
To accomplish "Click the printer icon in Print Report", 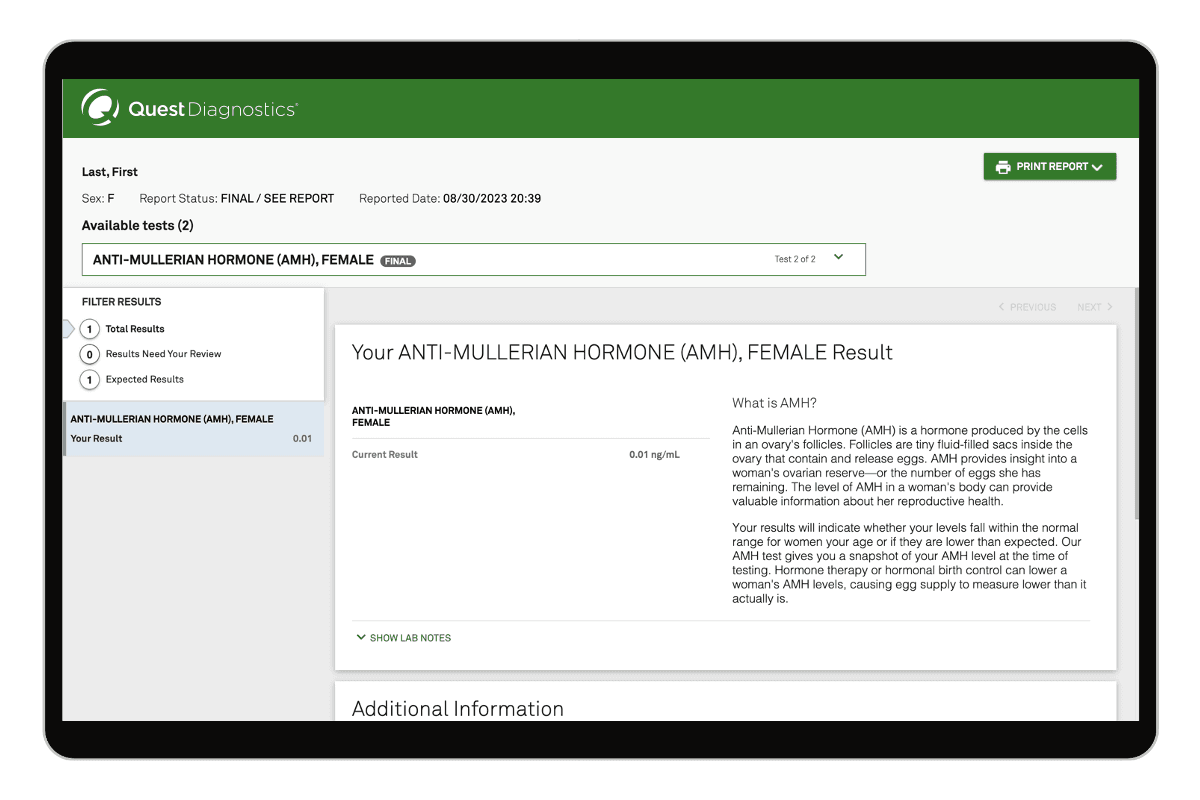I will [1002, 167].
